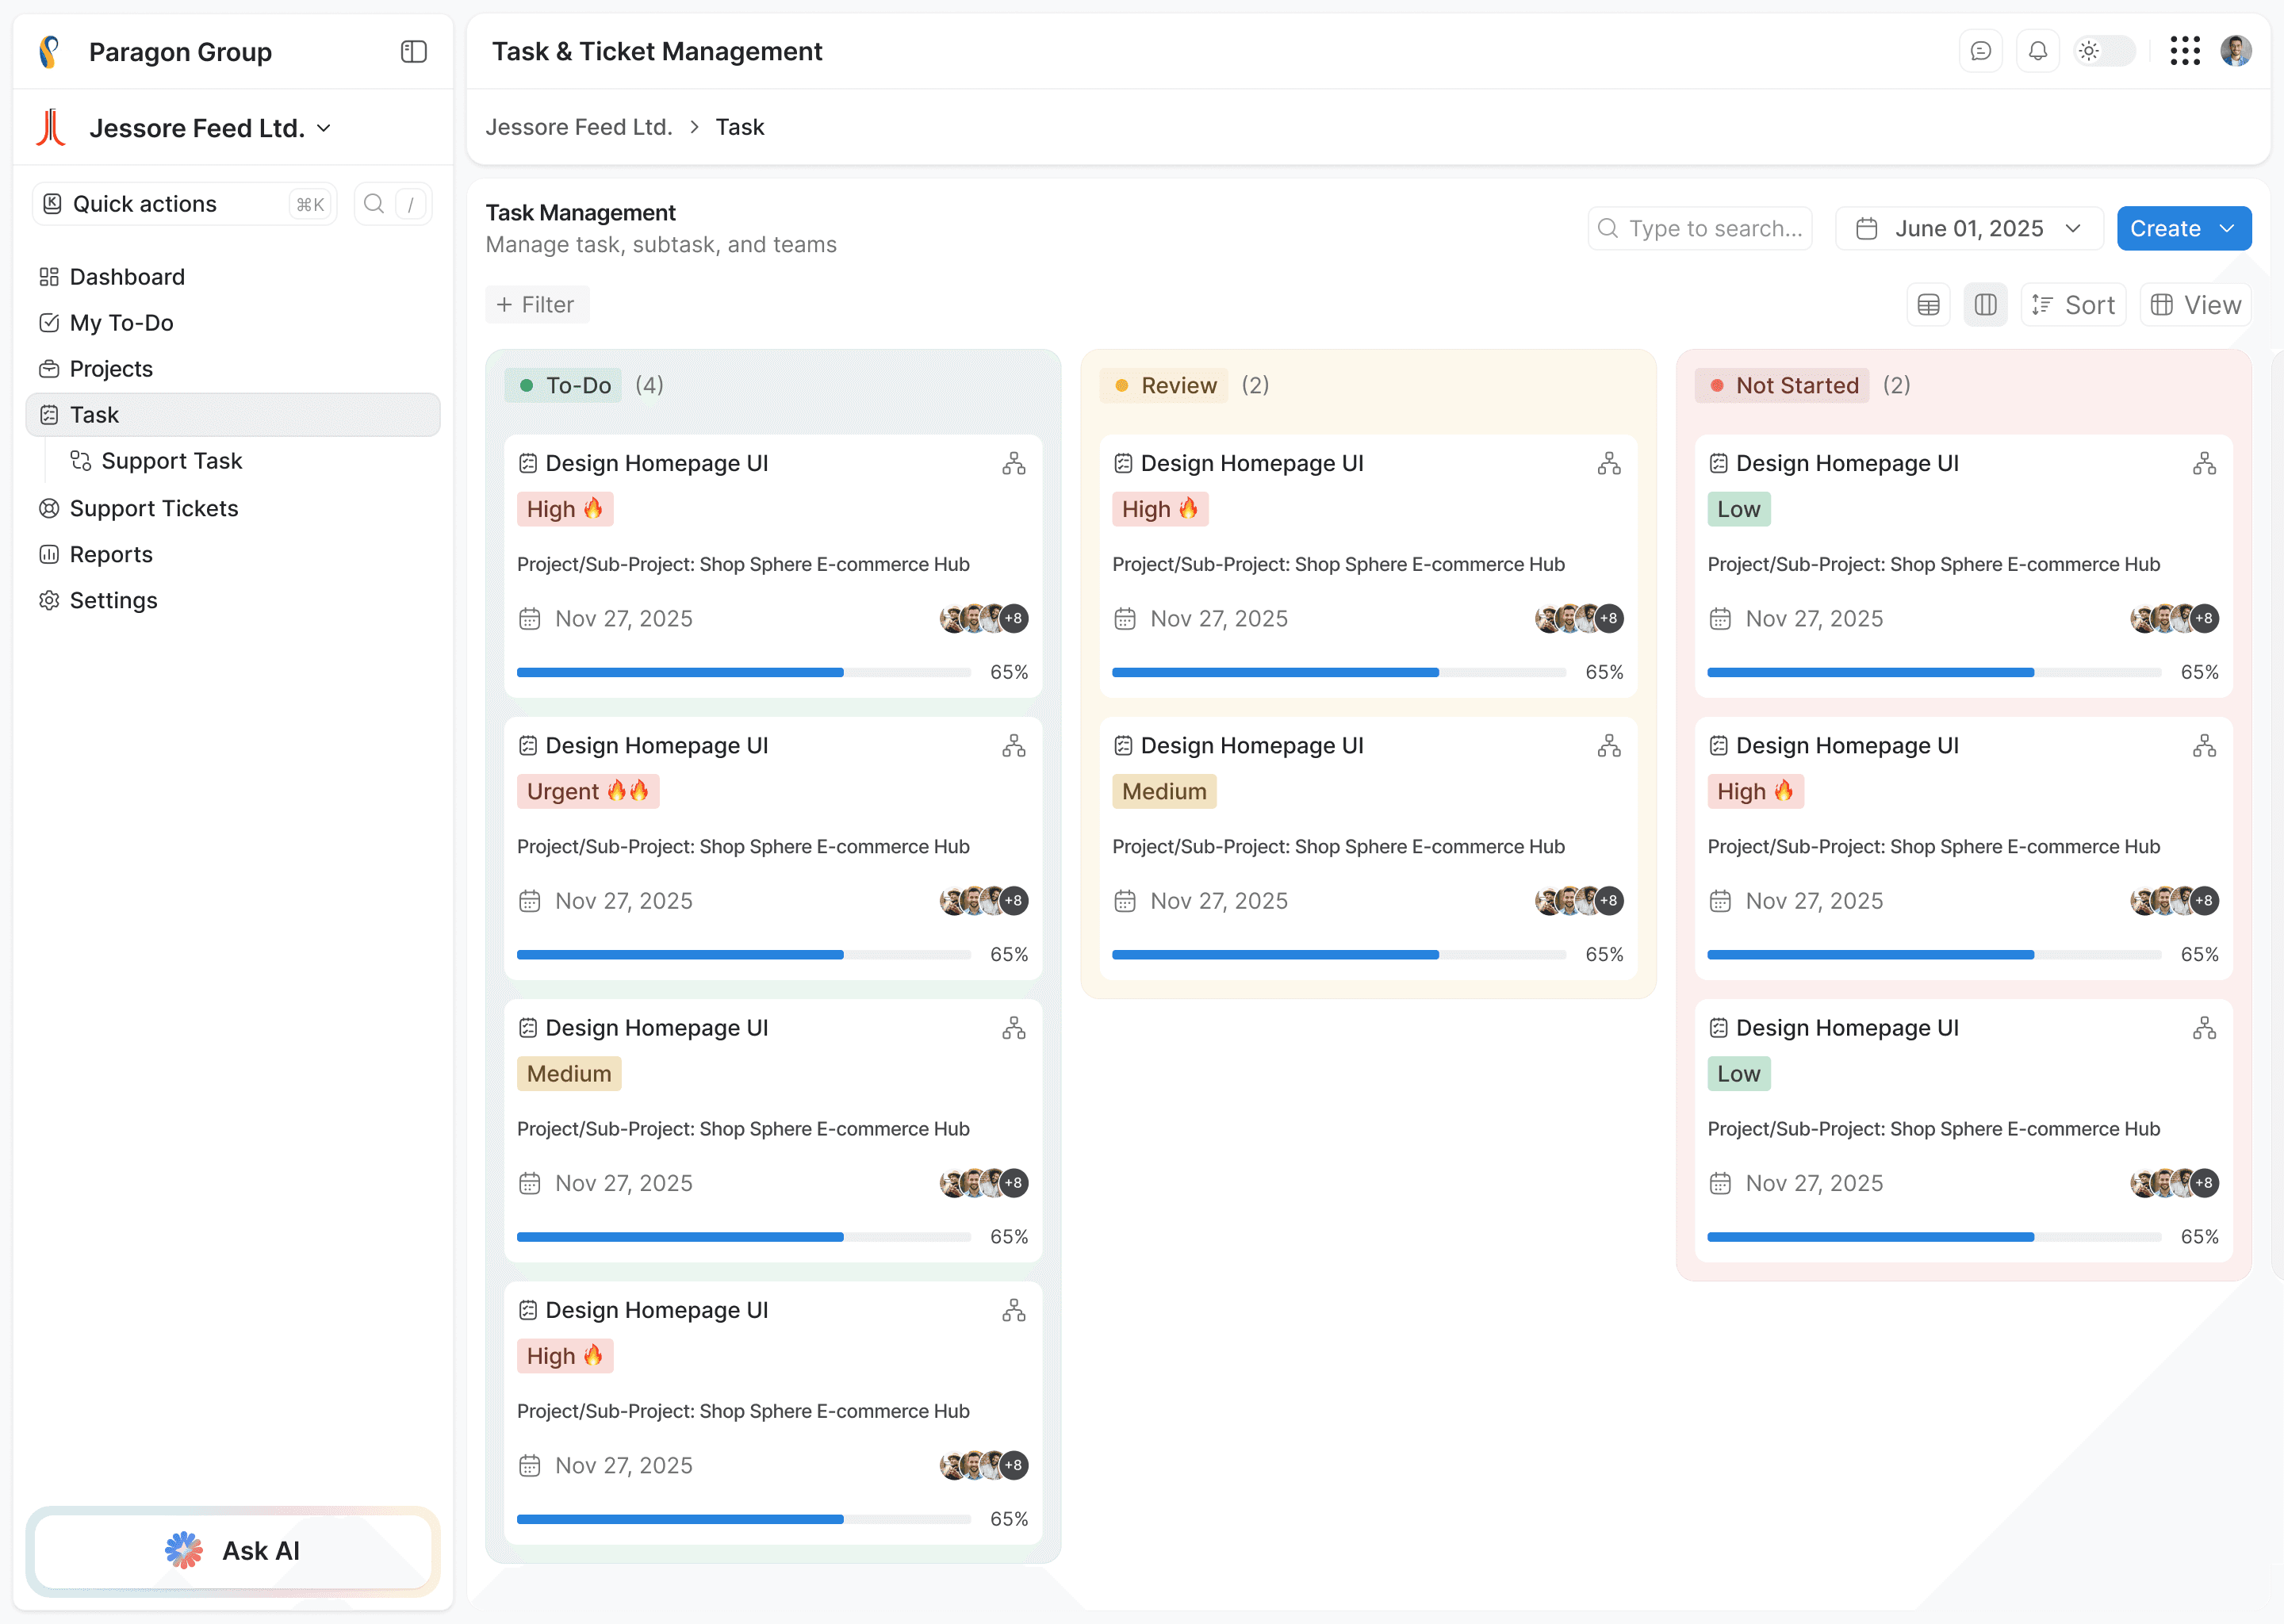
Task: Go to My To-Do page
Action: (121, 323)
